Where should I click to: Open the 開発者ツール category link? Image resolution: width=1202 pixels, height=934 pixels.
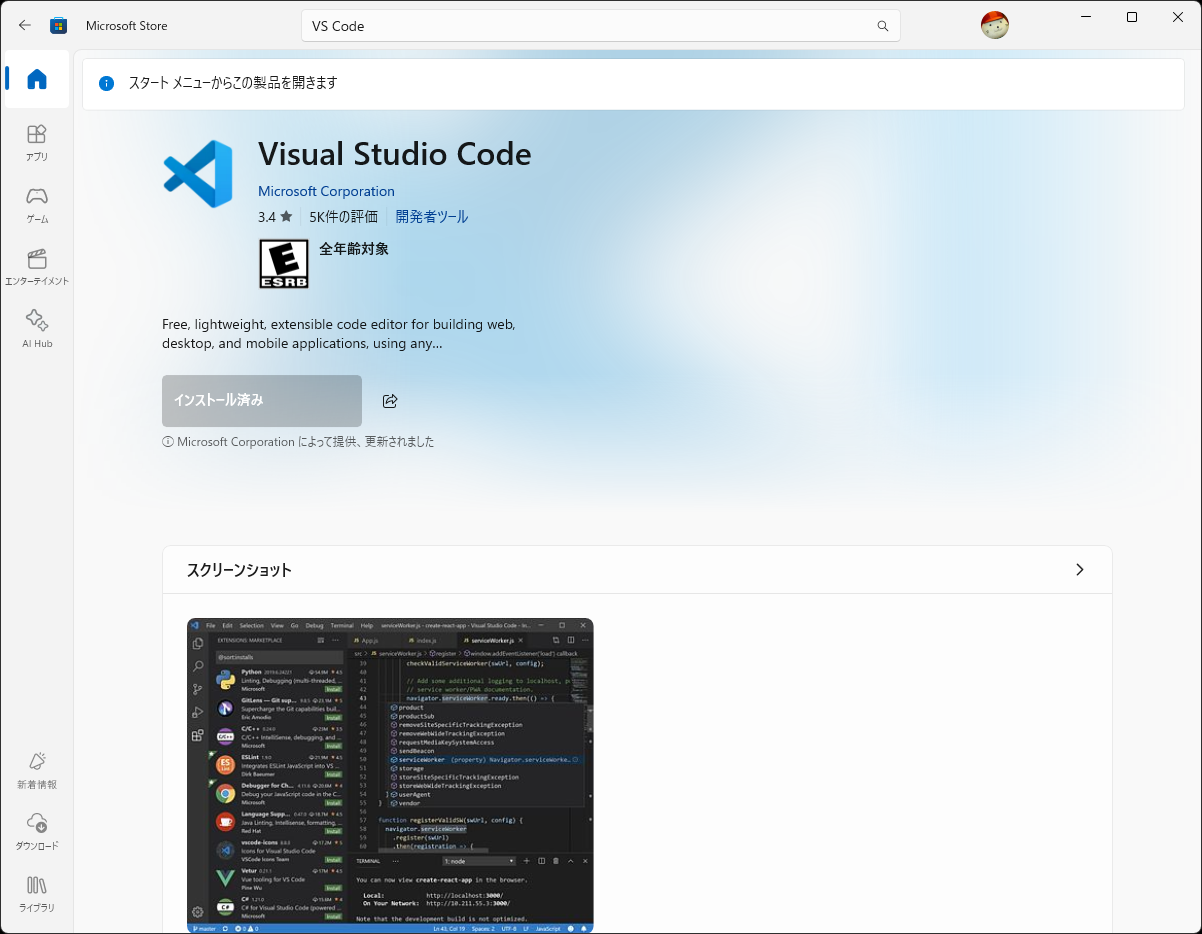coord(432,216)
